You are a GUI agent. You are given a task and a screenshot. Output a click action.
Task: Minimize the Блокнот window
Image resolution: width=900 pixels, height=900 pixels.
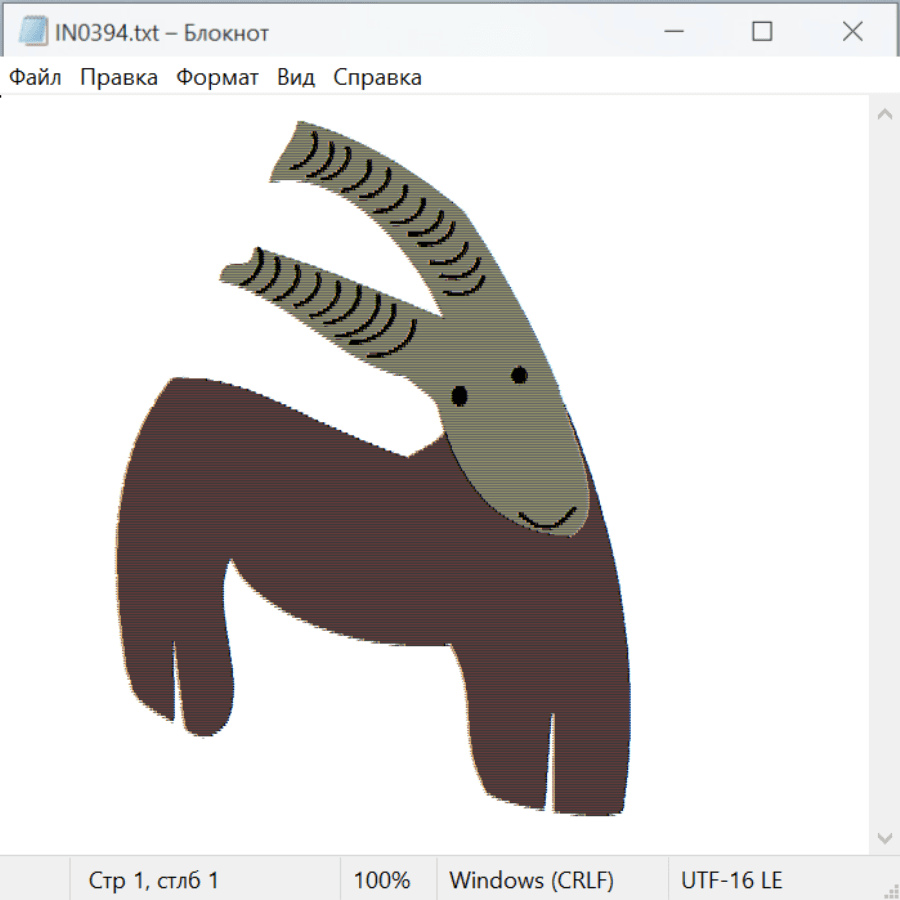(x=672, y=32)
